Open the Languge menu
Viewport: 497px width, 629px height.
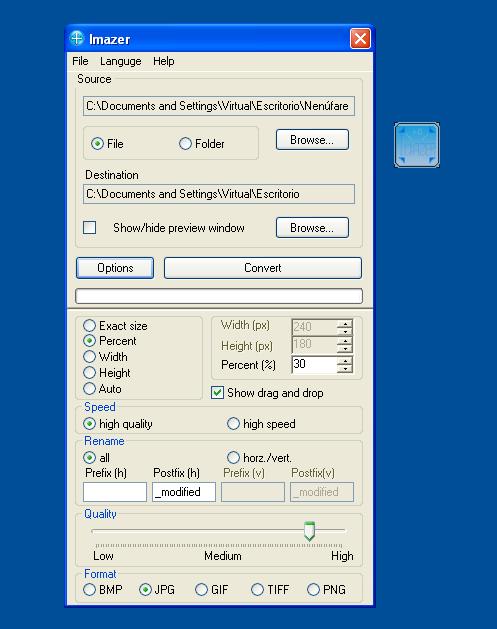pos(121,61)
